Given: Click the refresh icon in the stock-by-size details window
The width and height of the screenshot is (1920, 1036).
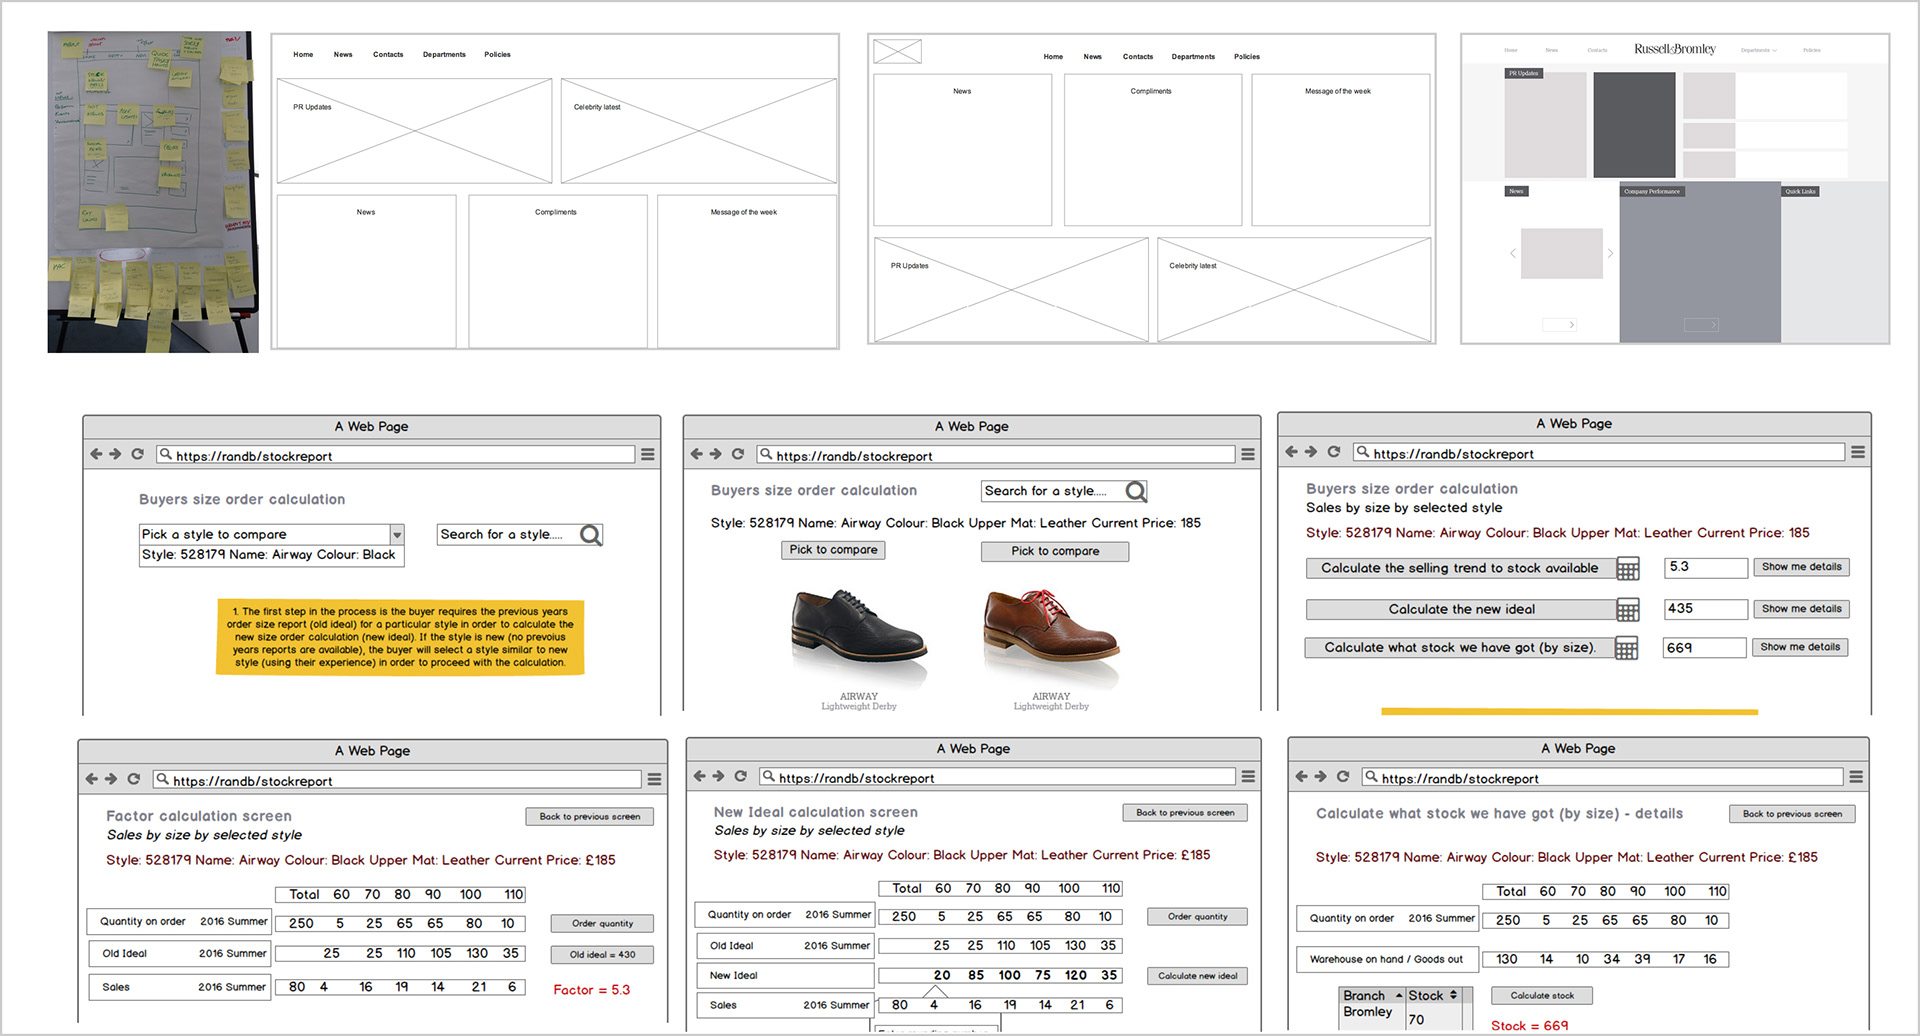Looking at the screenshot, I should click(x=1343, y=776).
